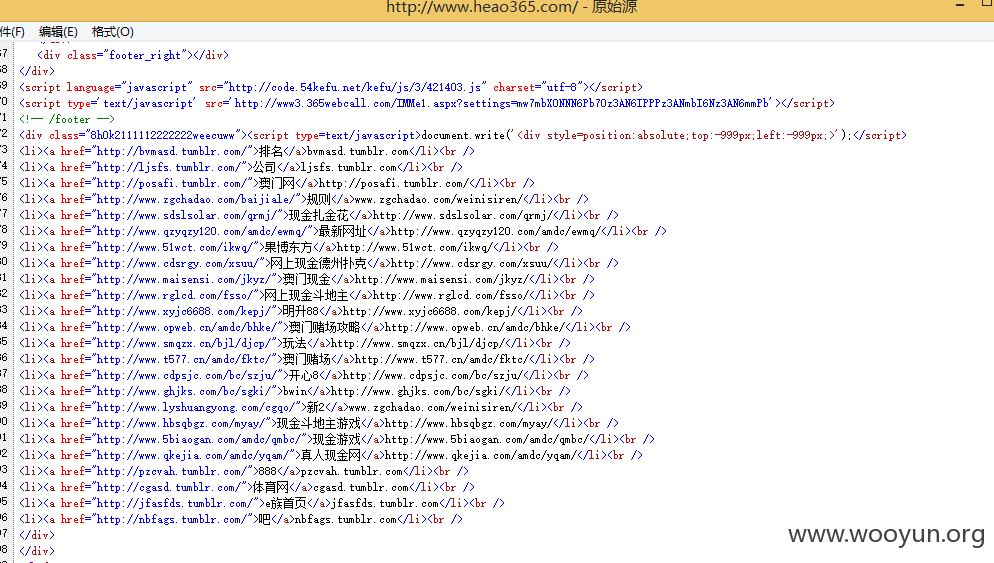The image size is (994, 563).
Task: Click the window title 原始源
Action: click(x=614, y=7)
